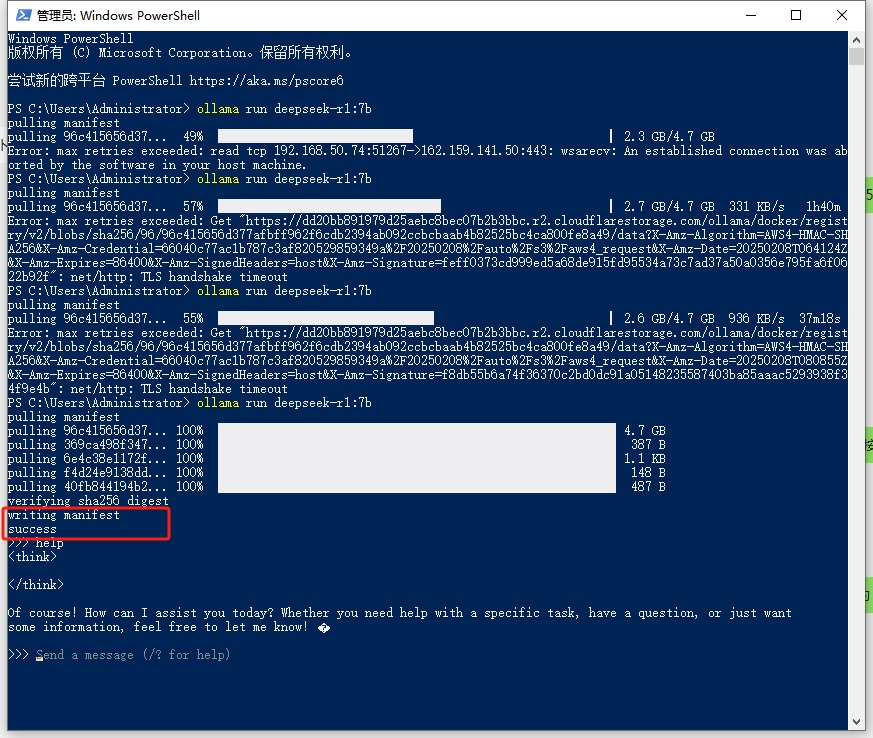Click the 57% download progress bar
The image size is (873, 738).
(x=329, y=206)
